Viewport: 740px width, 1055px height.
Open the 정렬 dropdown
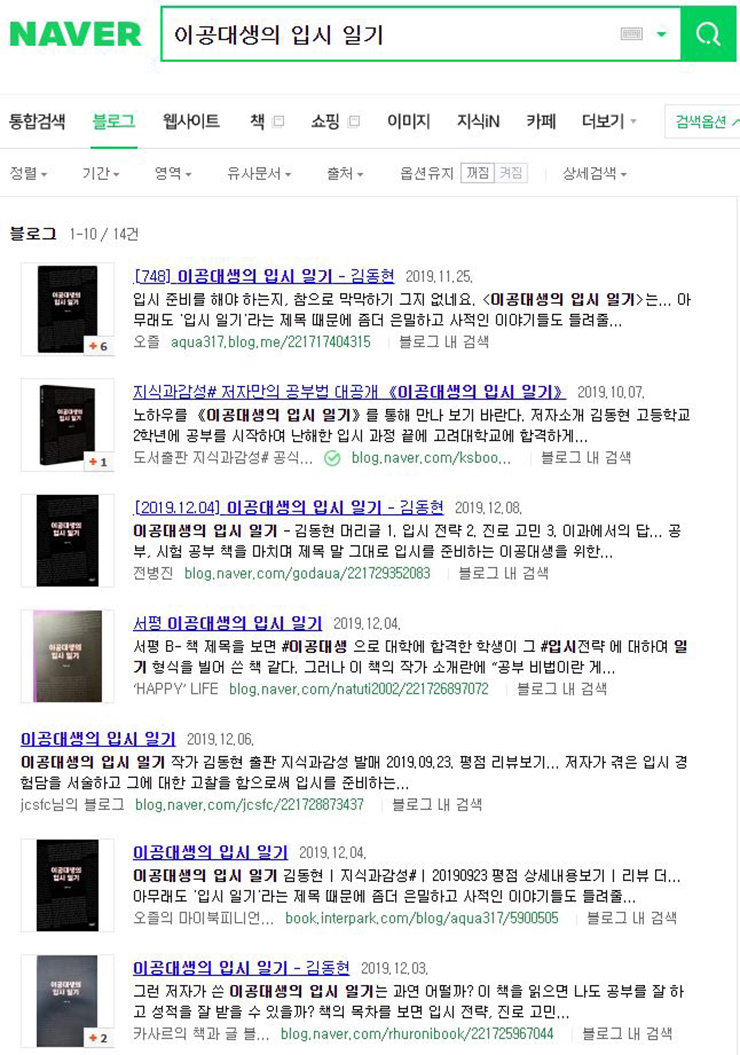click(28, 174)
